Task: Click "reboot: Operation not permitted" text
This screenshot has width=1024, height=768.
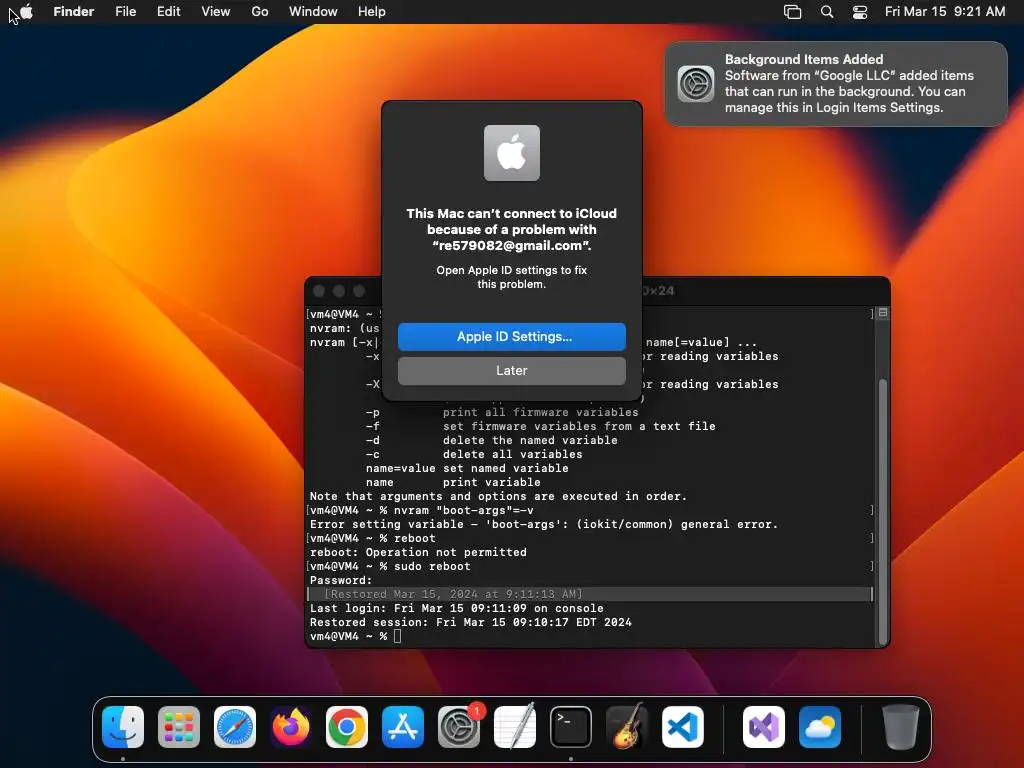Action: pos(418,552)
